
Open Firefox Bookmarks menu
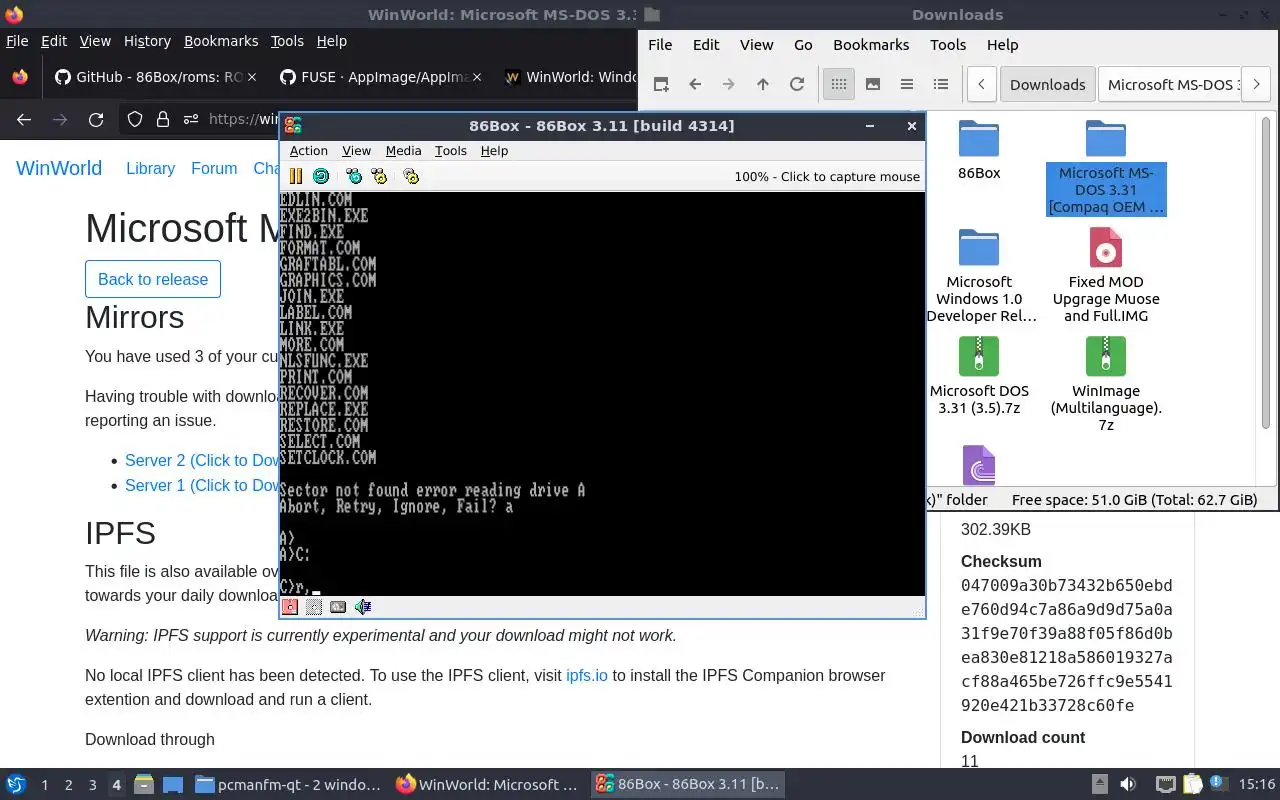(x=221, y=41)
